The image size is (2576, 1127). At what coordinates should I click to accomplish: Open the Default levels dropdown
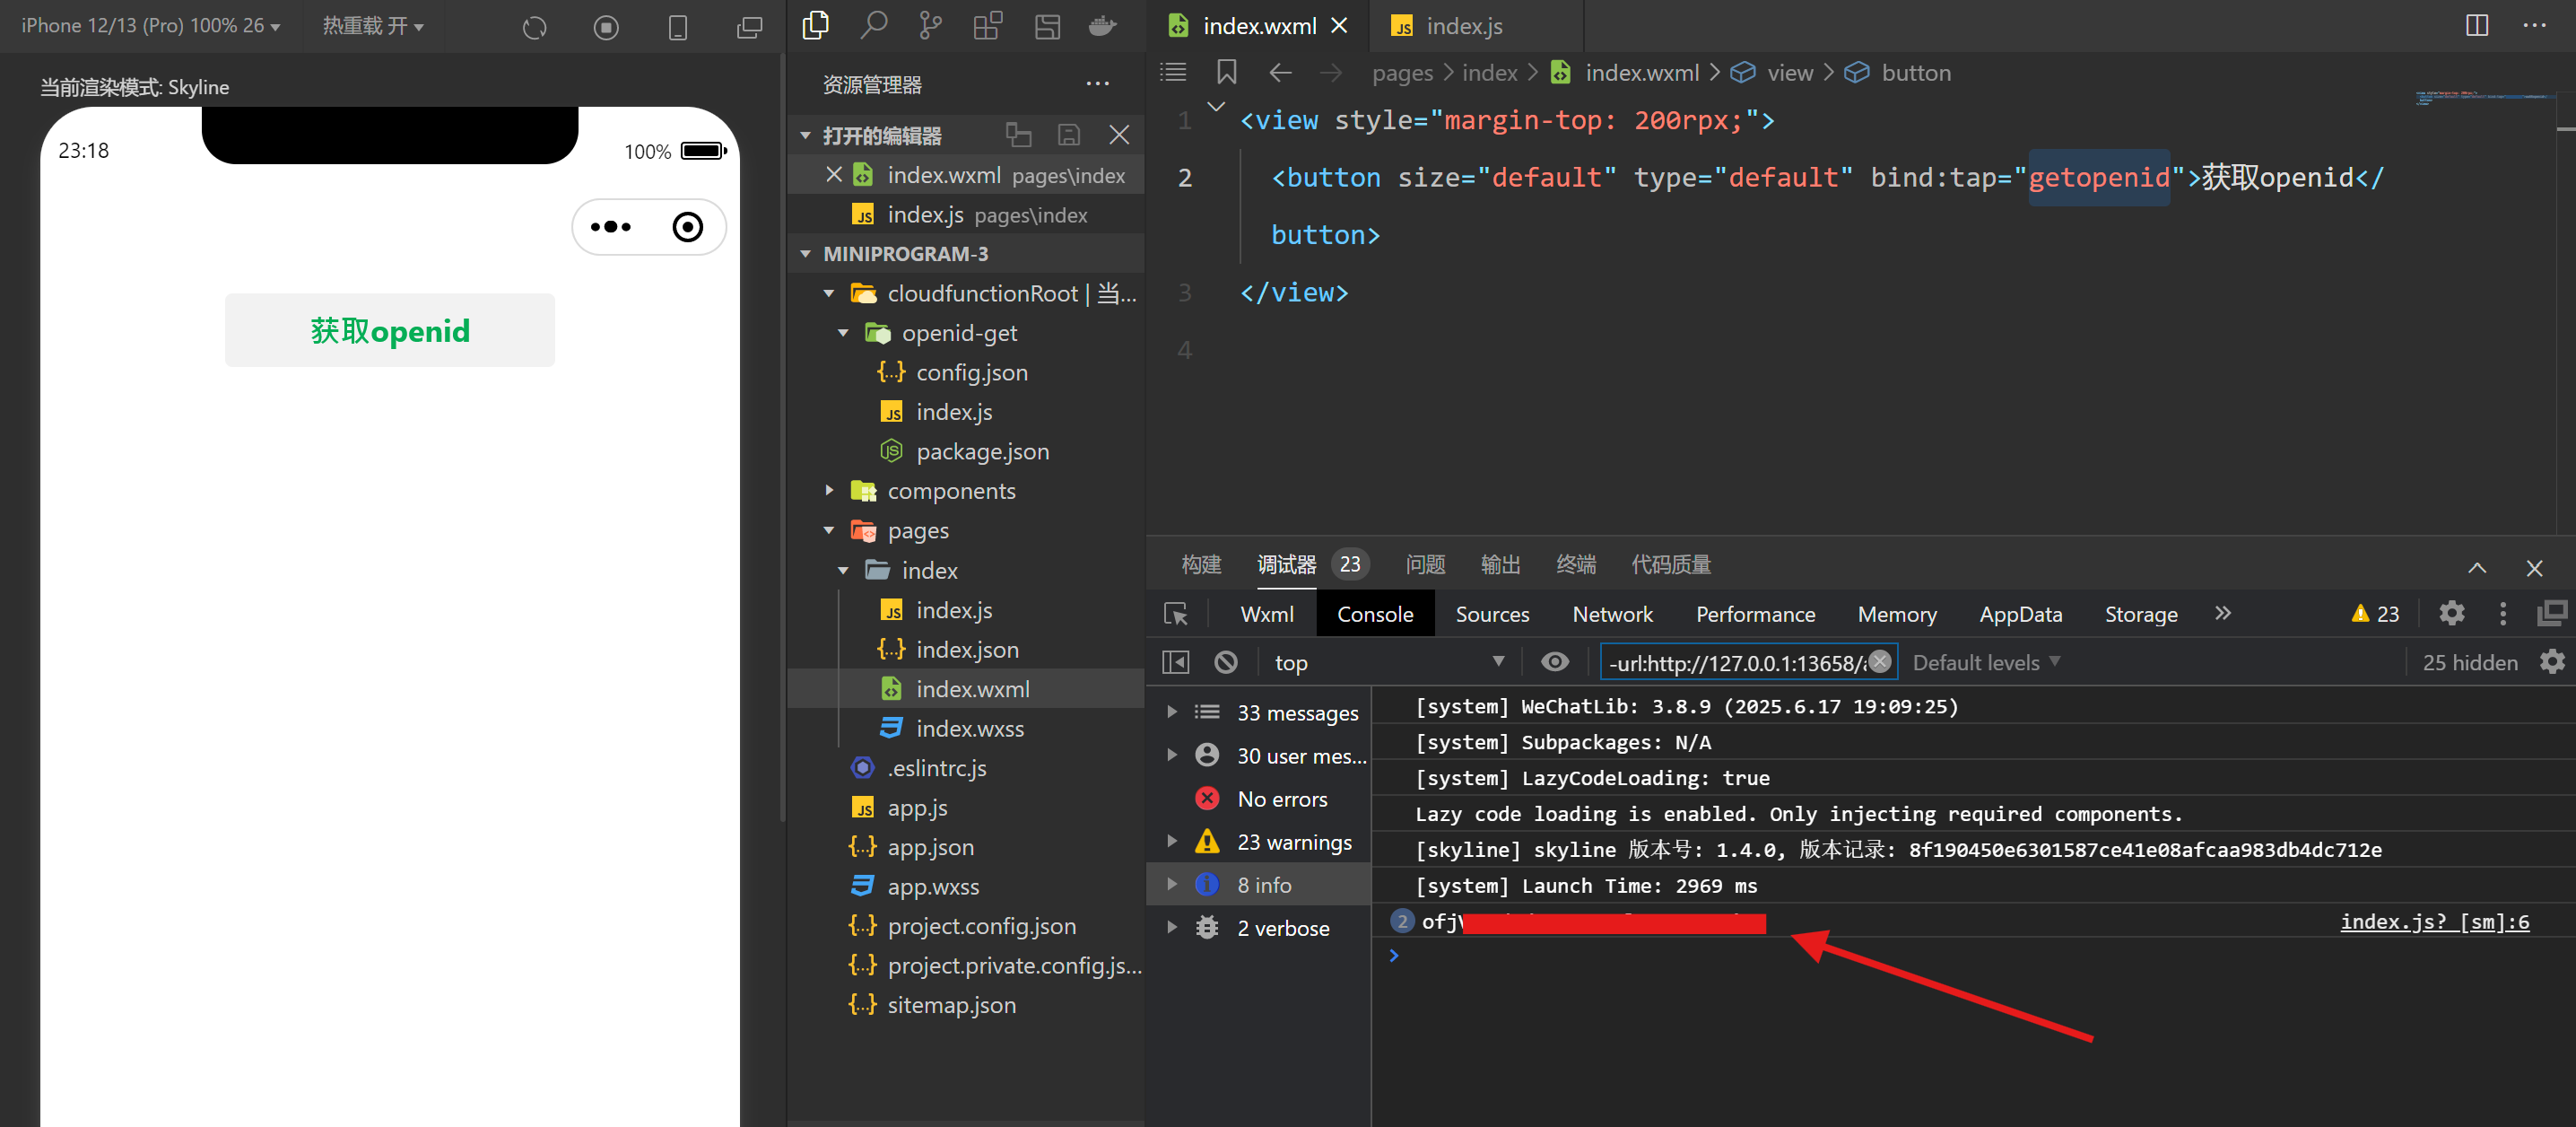tap(1985, 661)
